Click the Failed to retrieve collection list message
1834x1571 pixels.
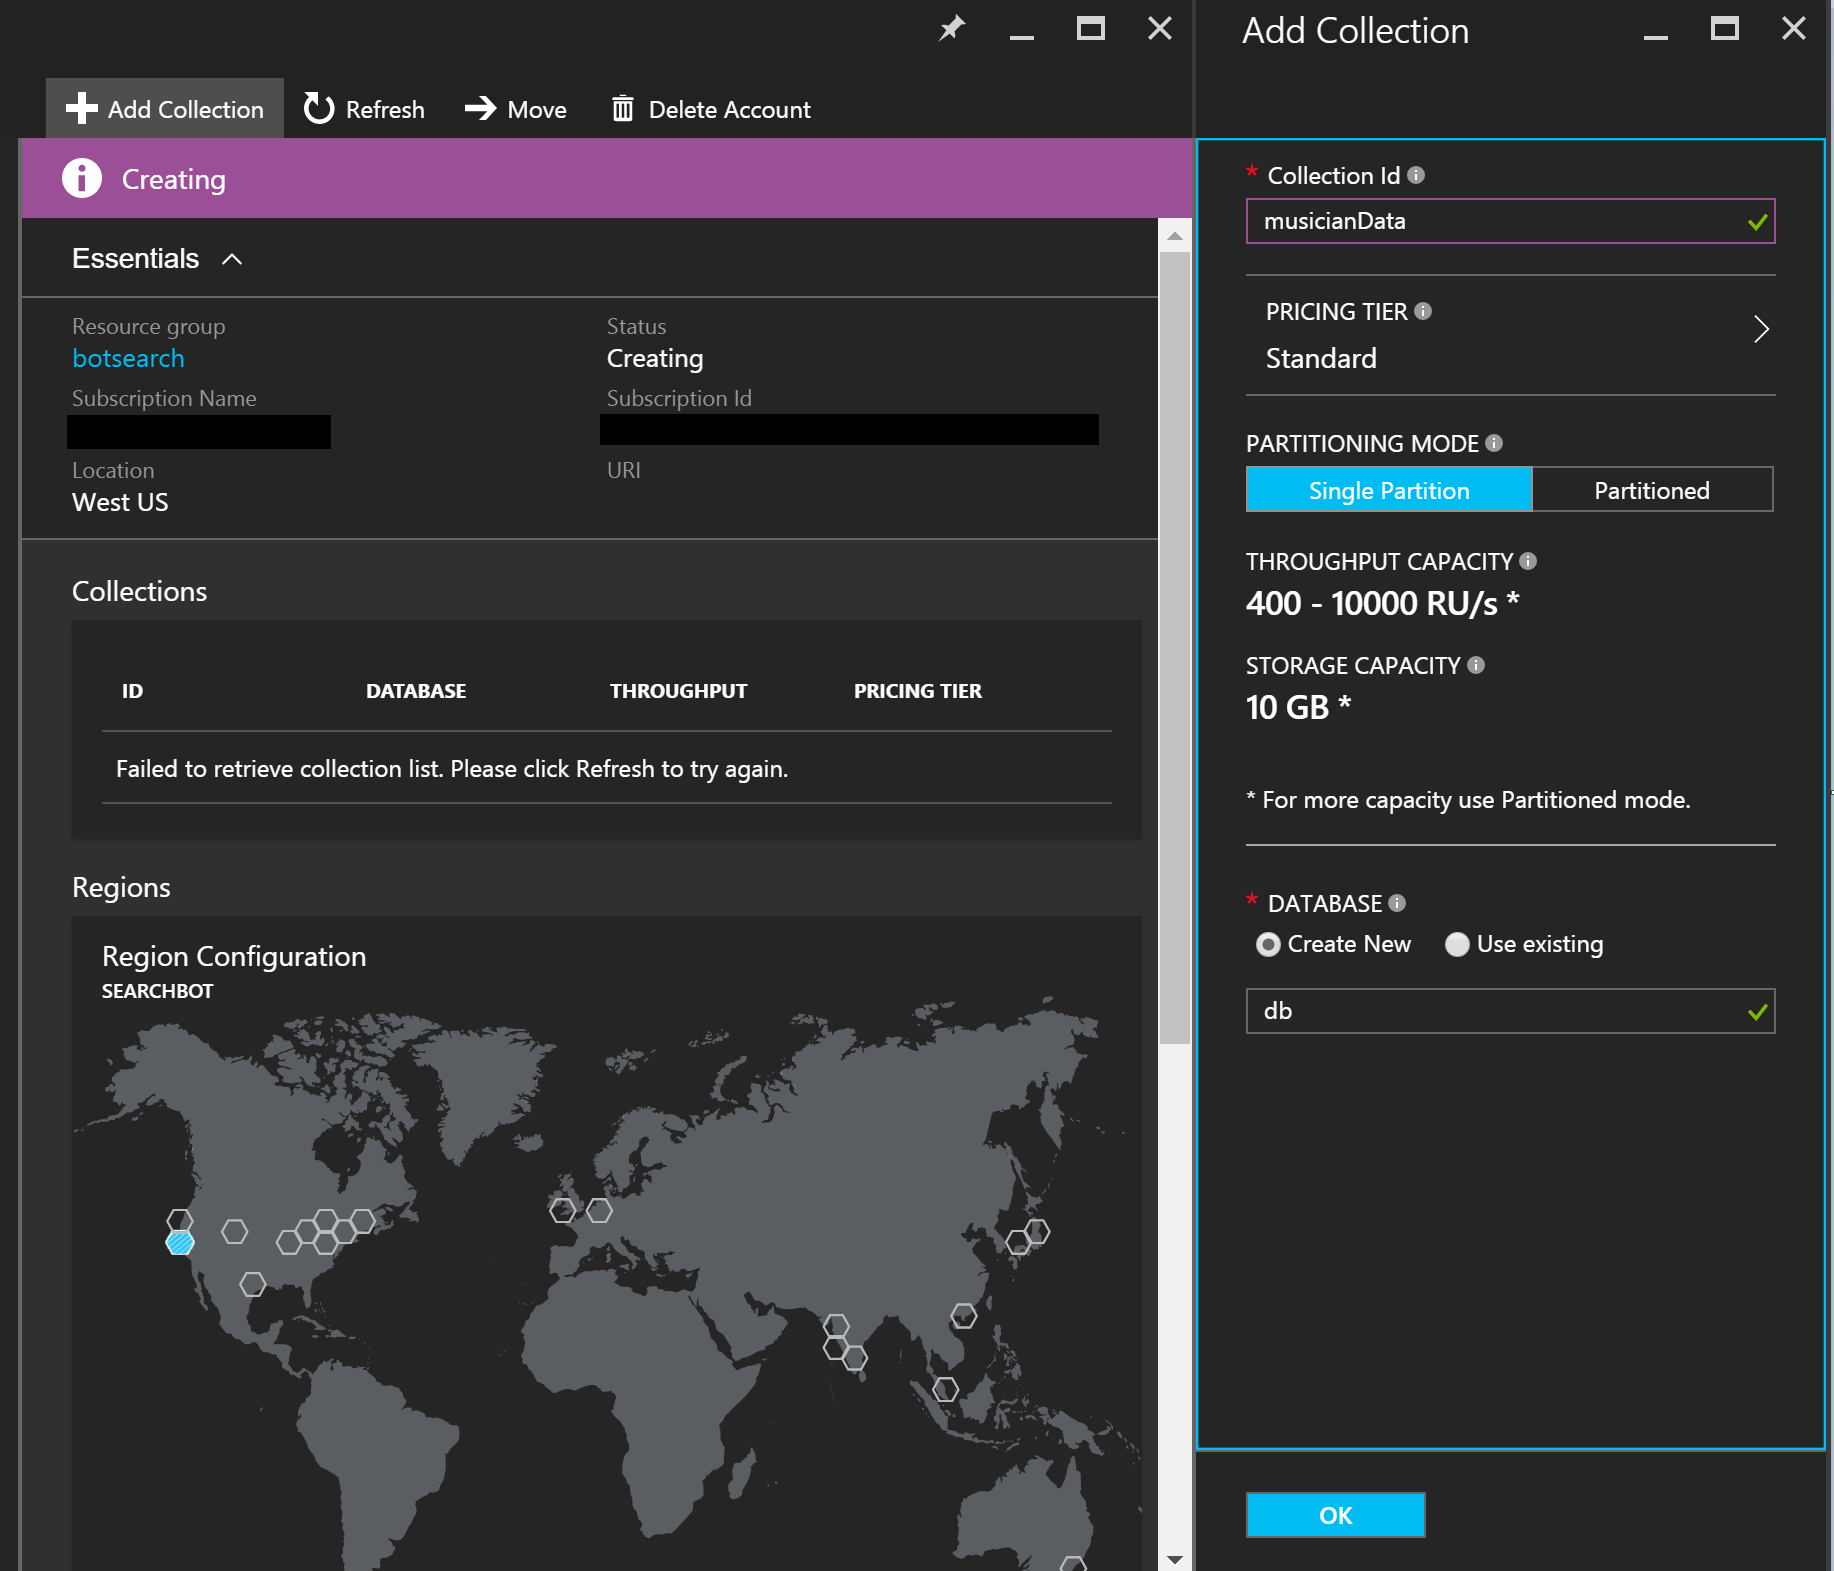point(452,769)
